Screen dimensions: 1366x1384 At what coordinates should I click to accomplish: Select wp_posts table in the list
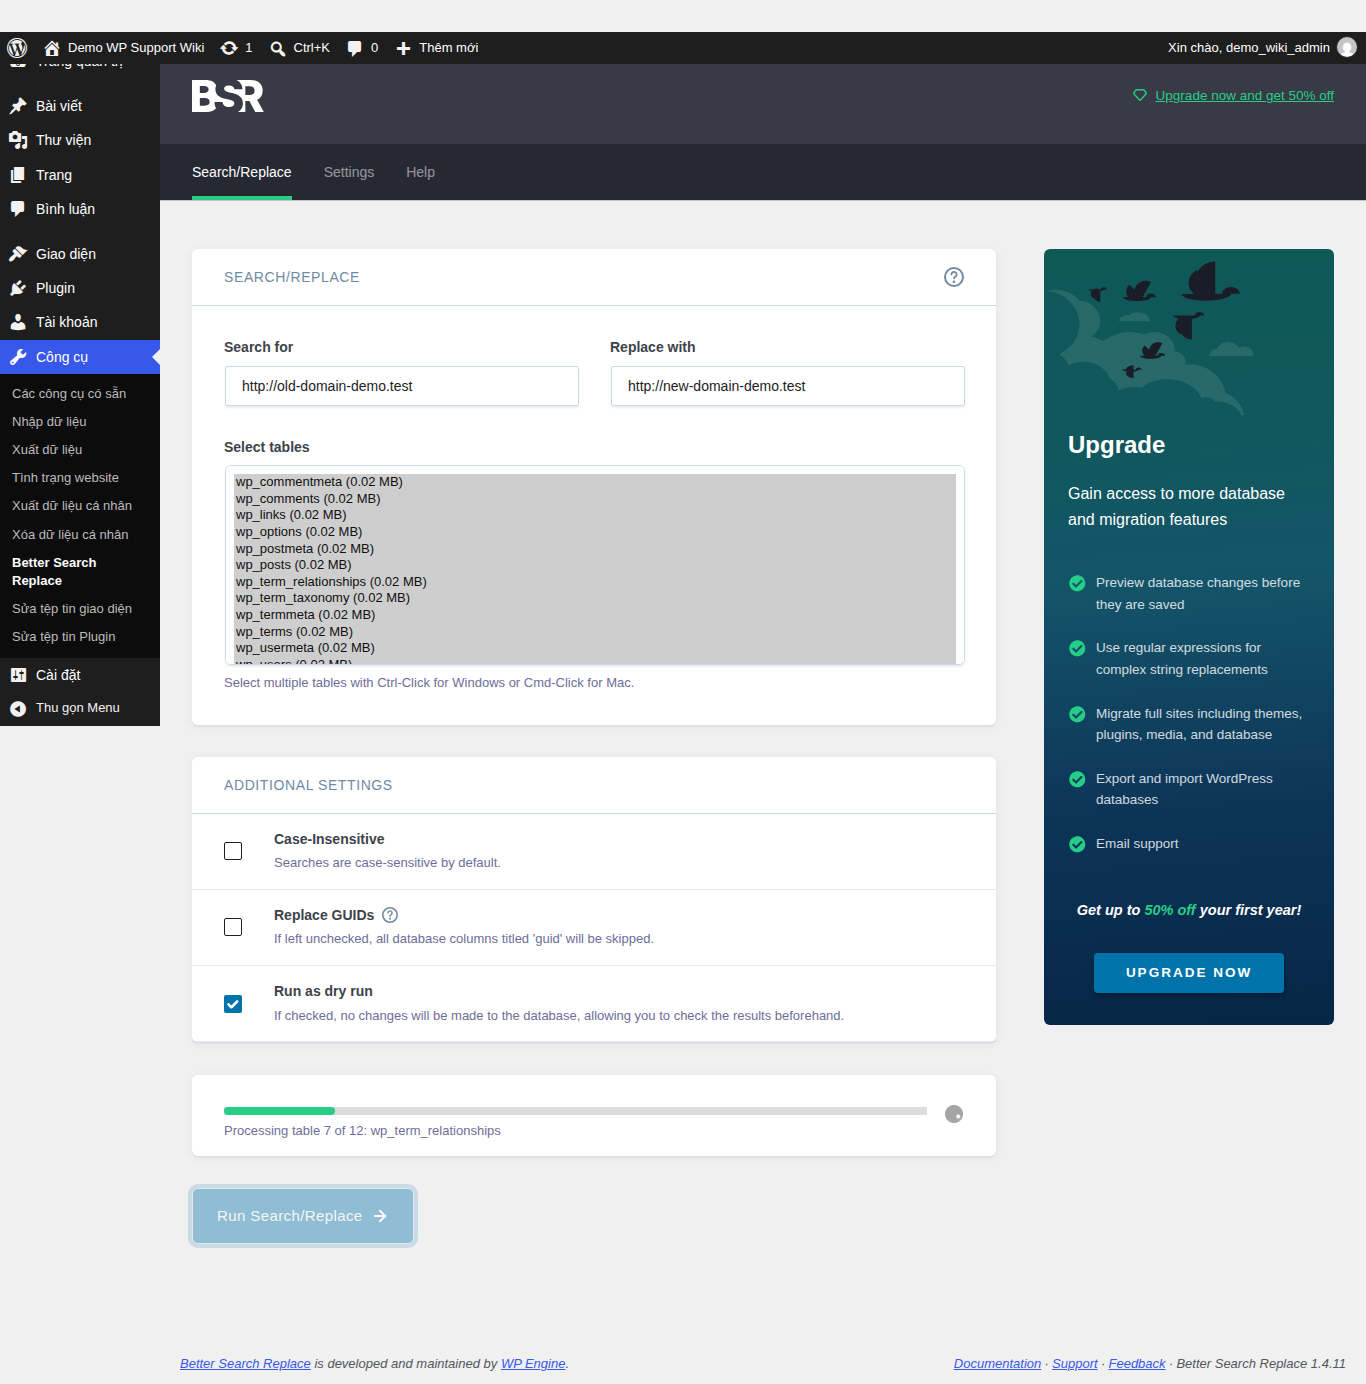point(595,565)
